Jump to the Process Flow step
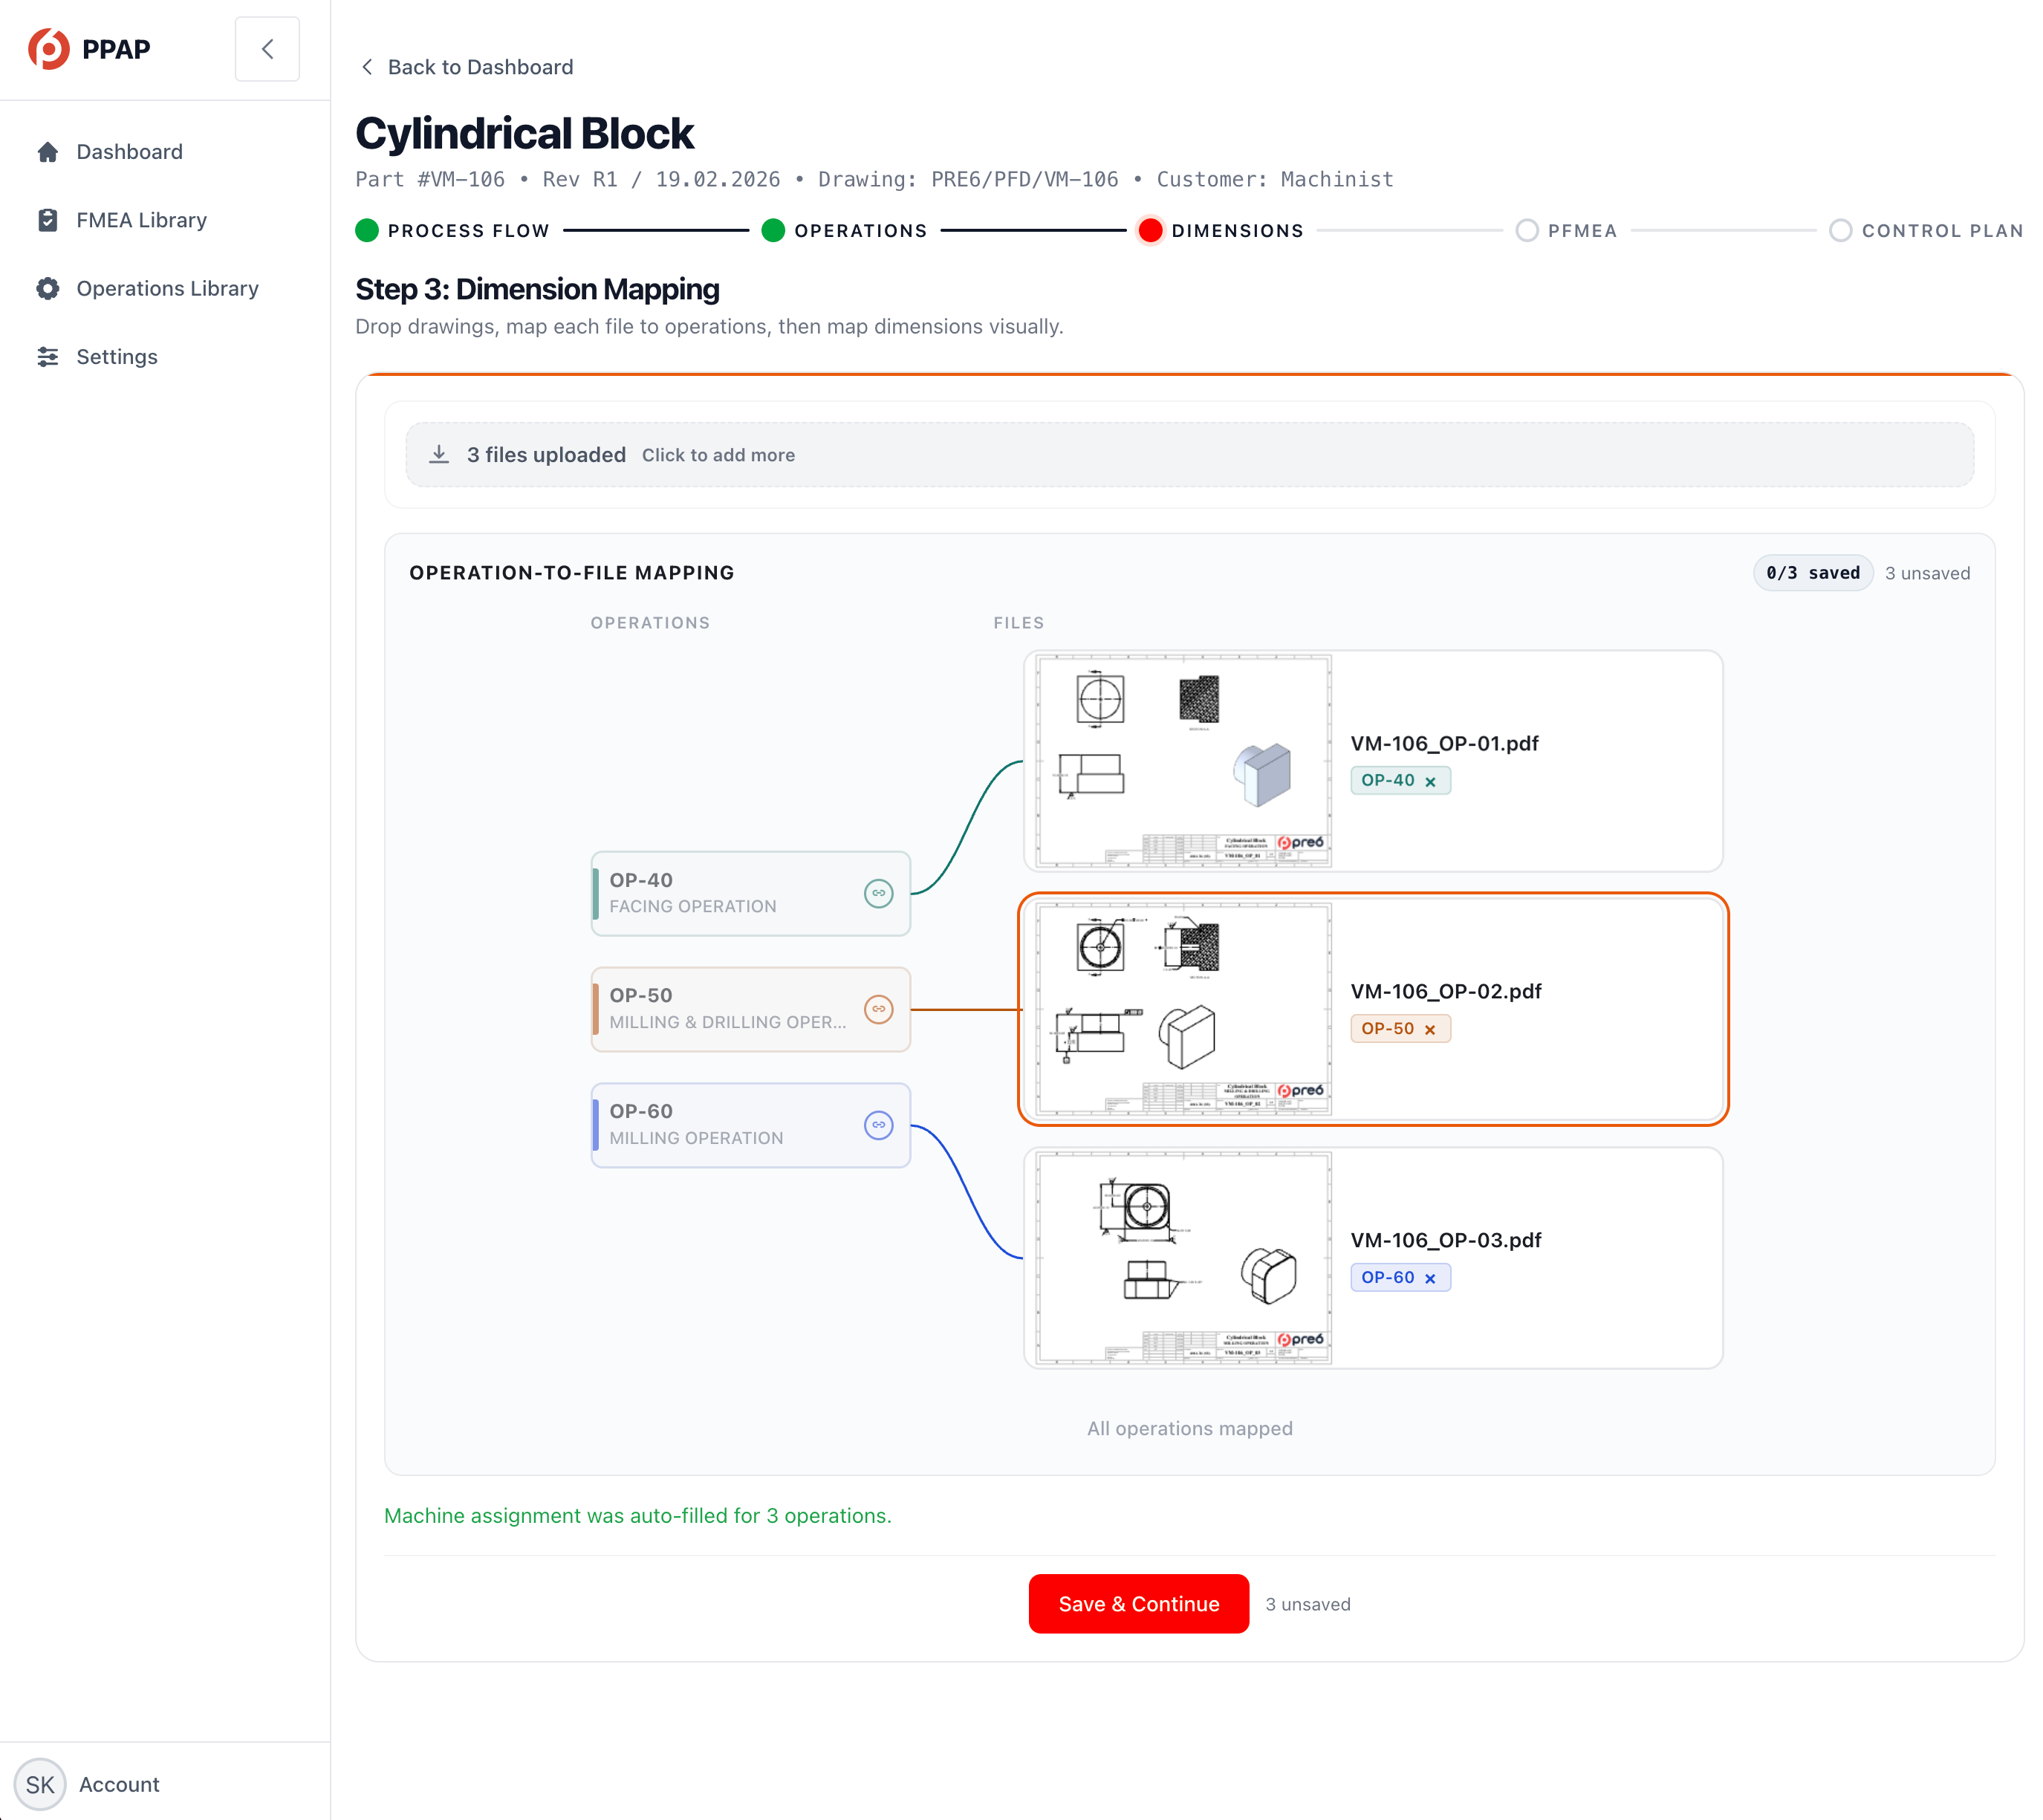2043x1820 pixels. 367,231
